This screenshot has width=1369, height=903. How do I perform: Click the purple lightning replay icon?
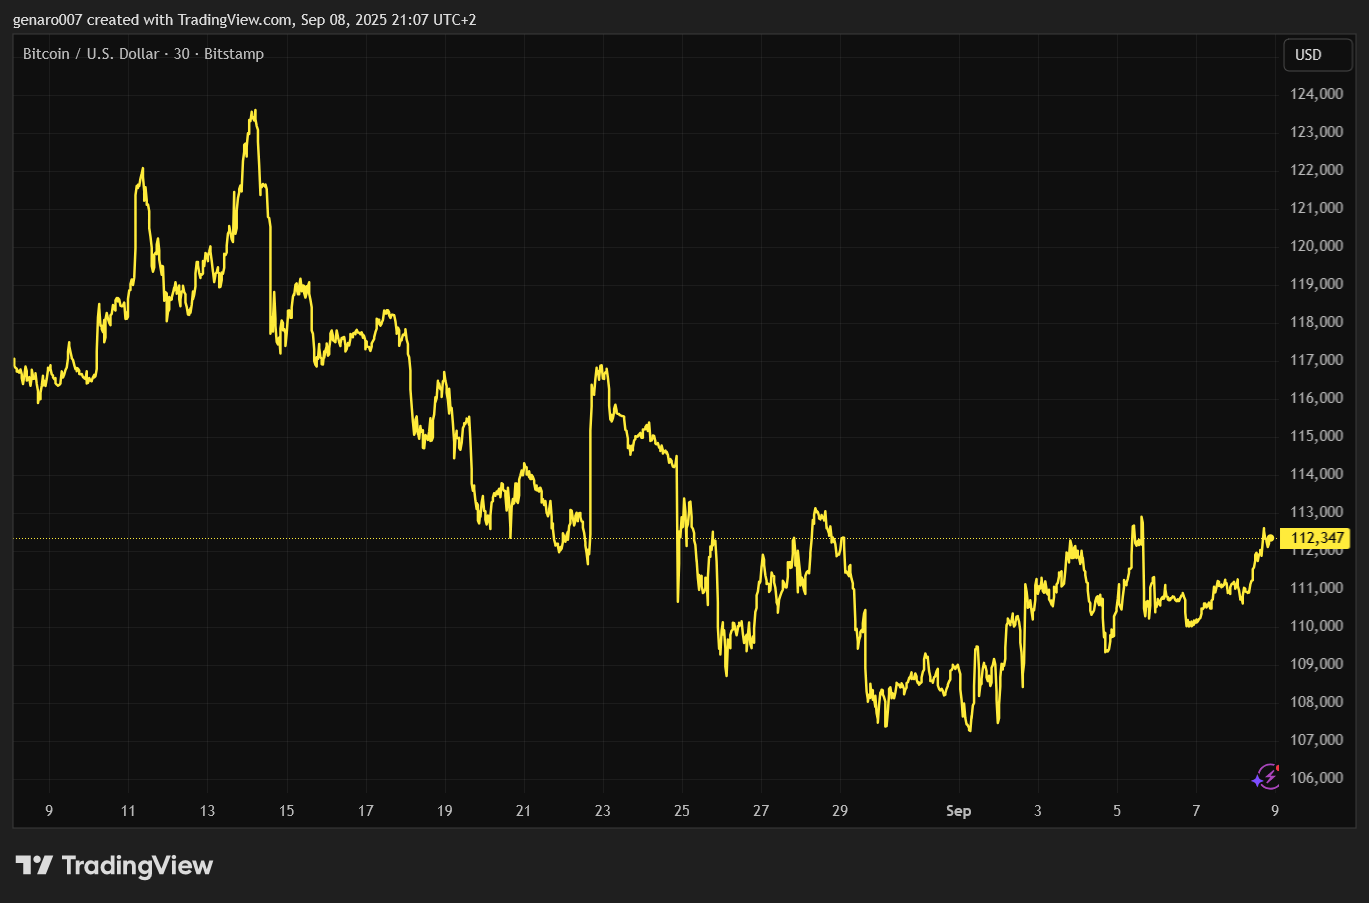click(1266, 777)
